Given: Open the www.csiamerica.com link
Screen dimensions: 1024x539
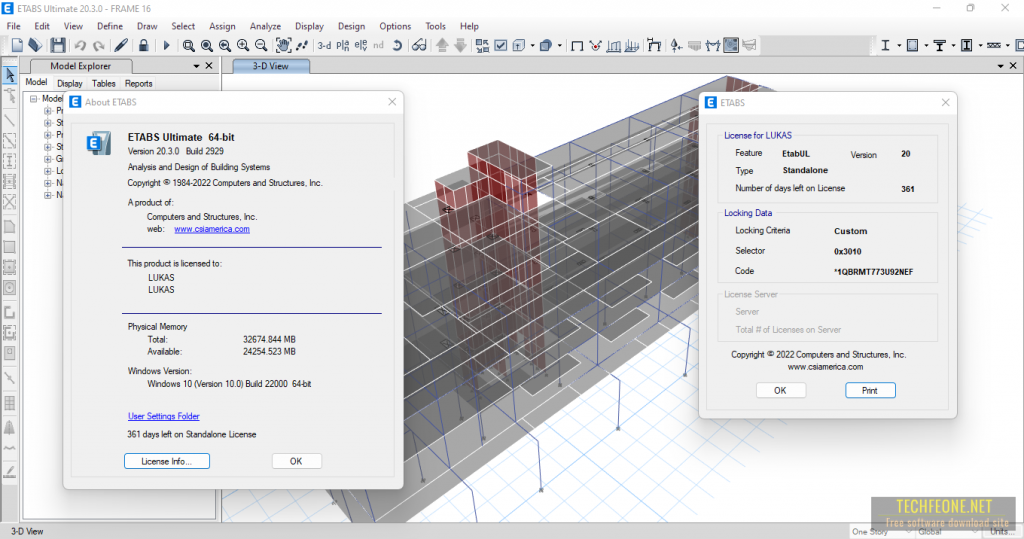Looking at the screenshot, I should [x=212, y=229].
